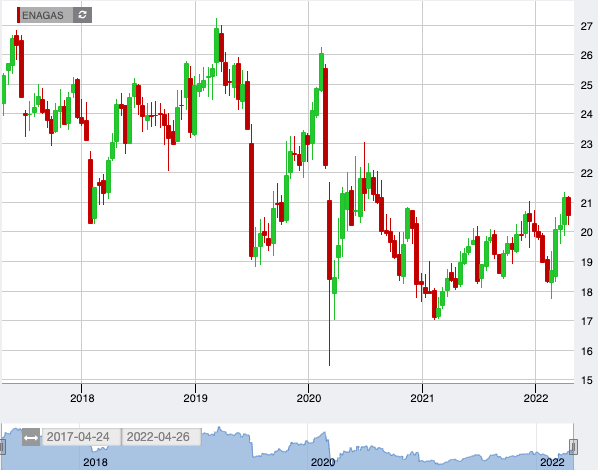This screenshot has width=600, height=473.
Task: Click the 2022 label in the navigator overview
Action: pos(552,463)
